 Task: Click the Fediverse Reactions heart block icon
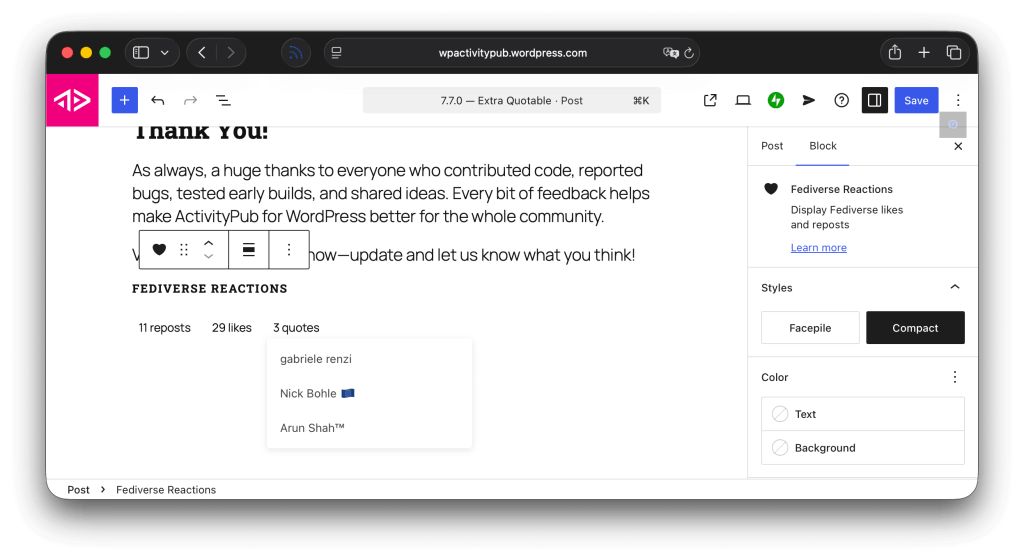click(159, 250)
